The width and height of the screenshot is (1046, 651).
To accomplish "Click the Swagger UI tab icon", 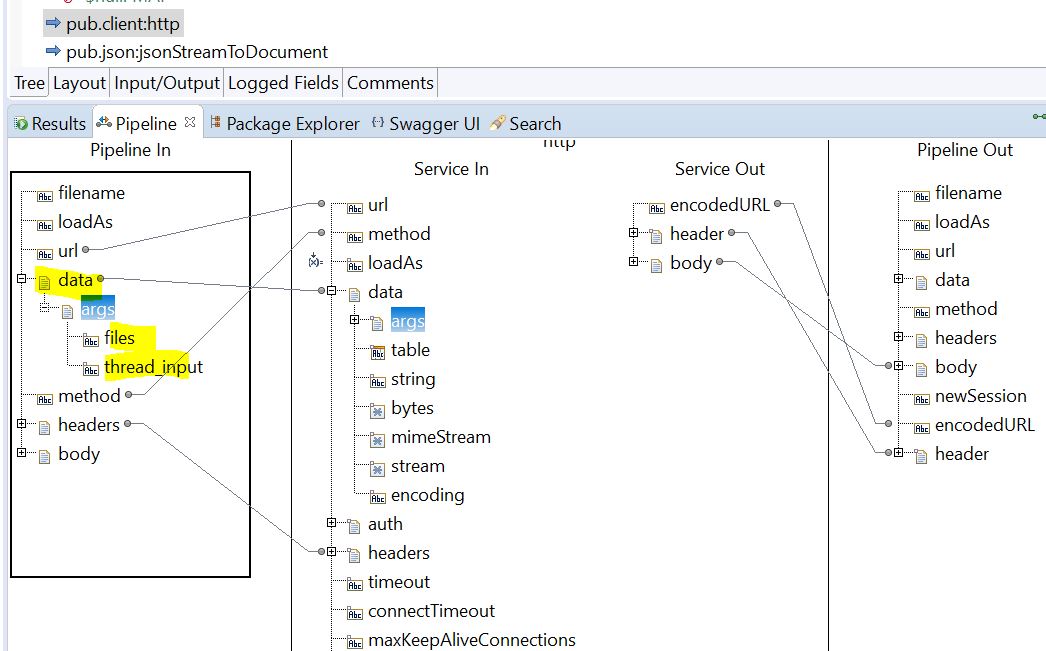I will pos(377,124).
